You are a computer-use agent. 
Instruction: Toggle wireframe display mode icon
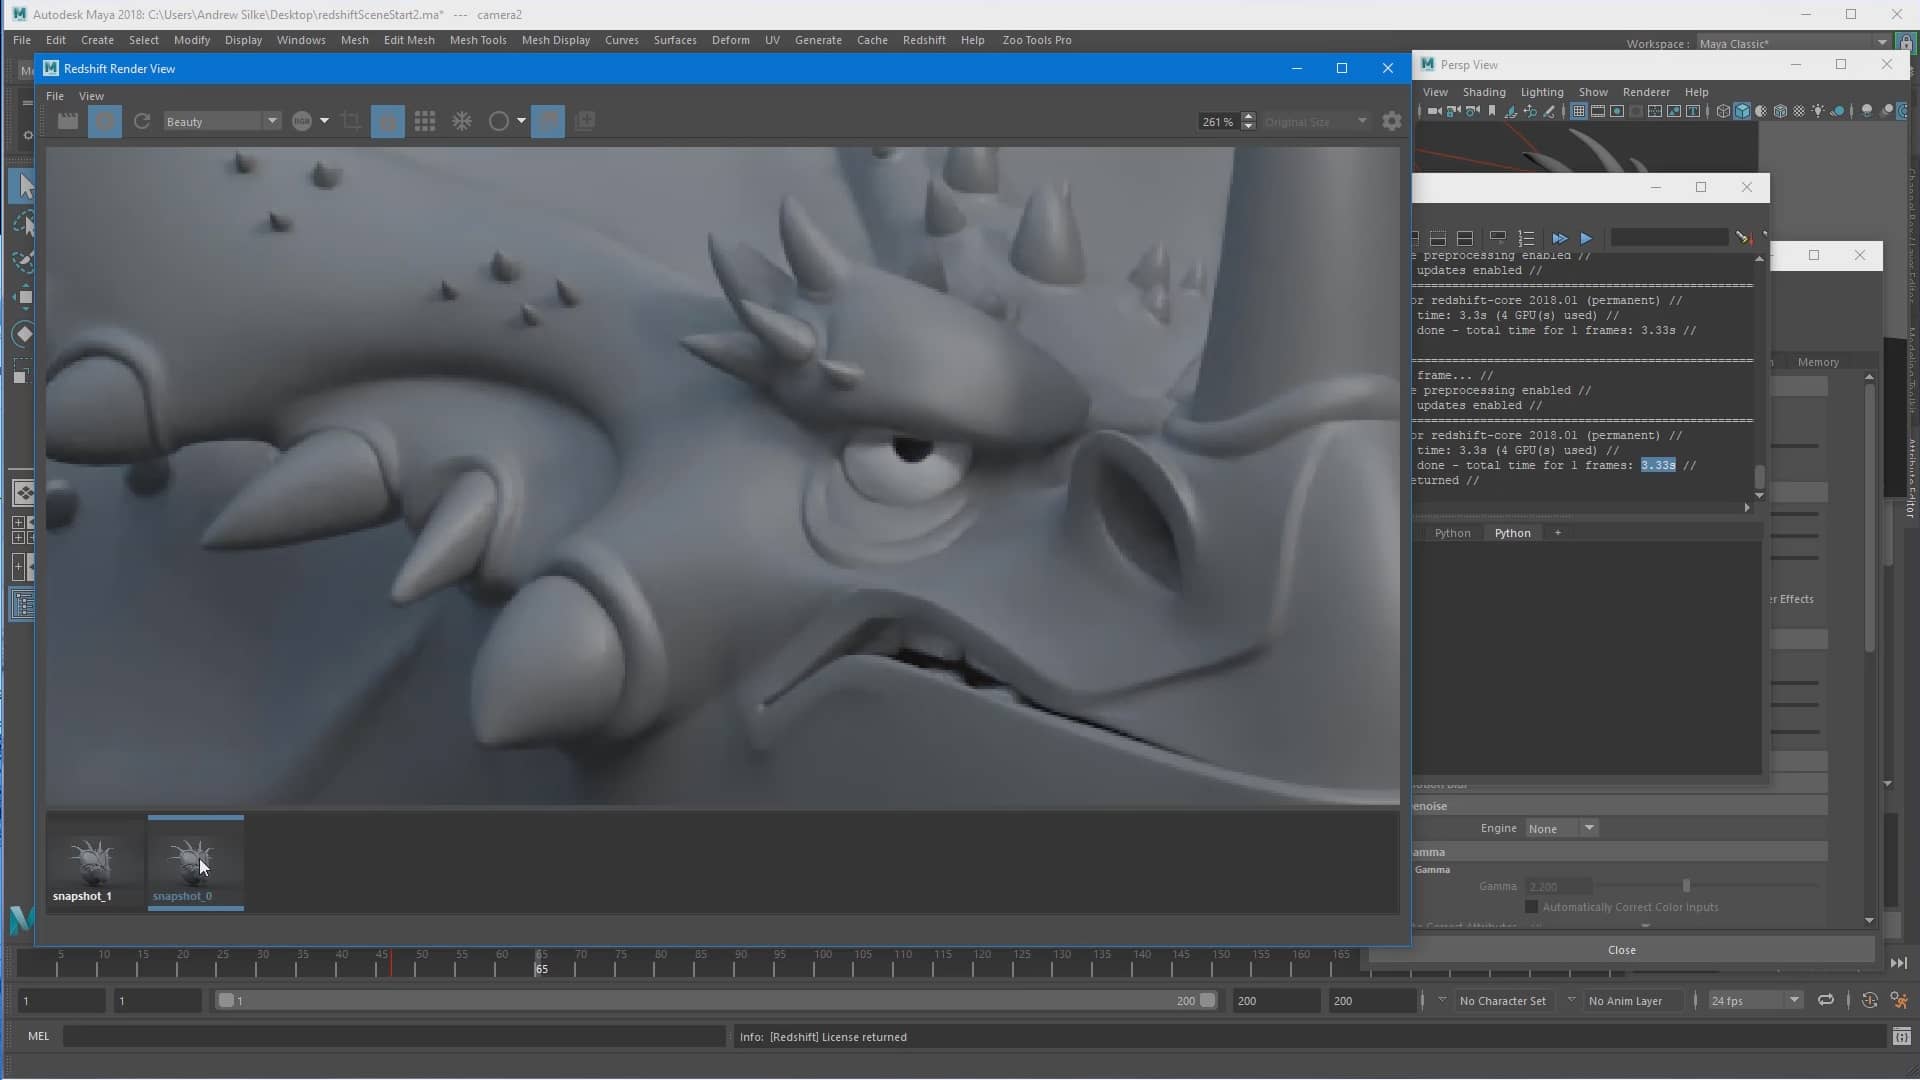point(1722,111)
